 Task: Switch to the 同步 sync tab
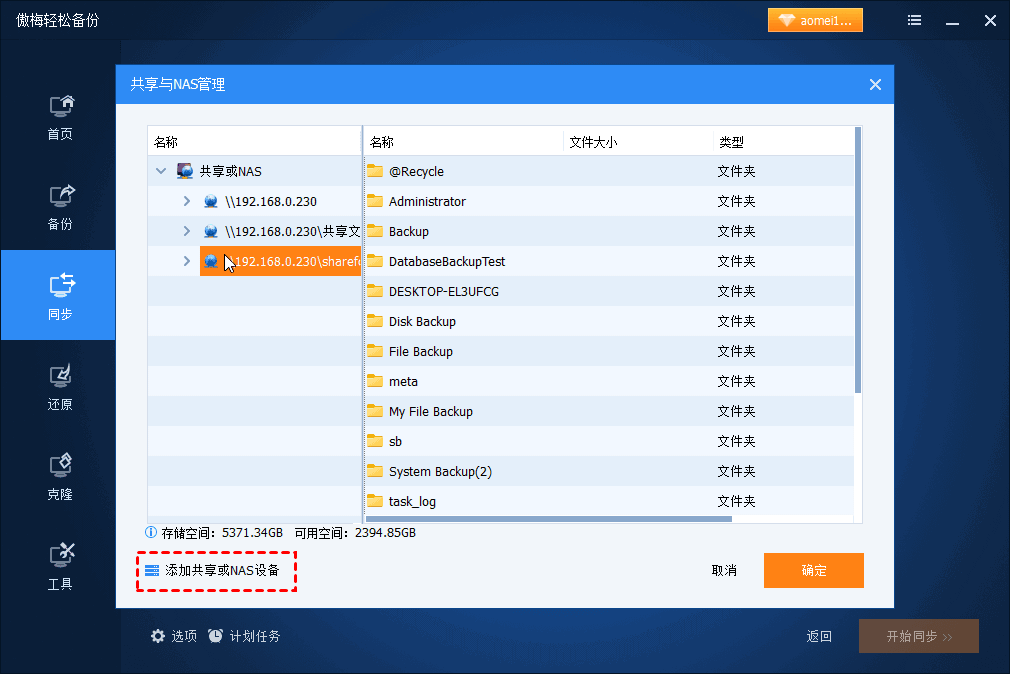coord(60,297)
